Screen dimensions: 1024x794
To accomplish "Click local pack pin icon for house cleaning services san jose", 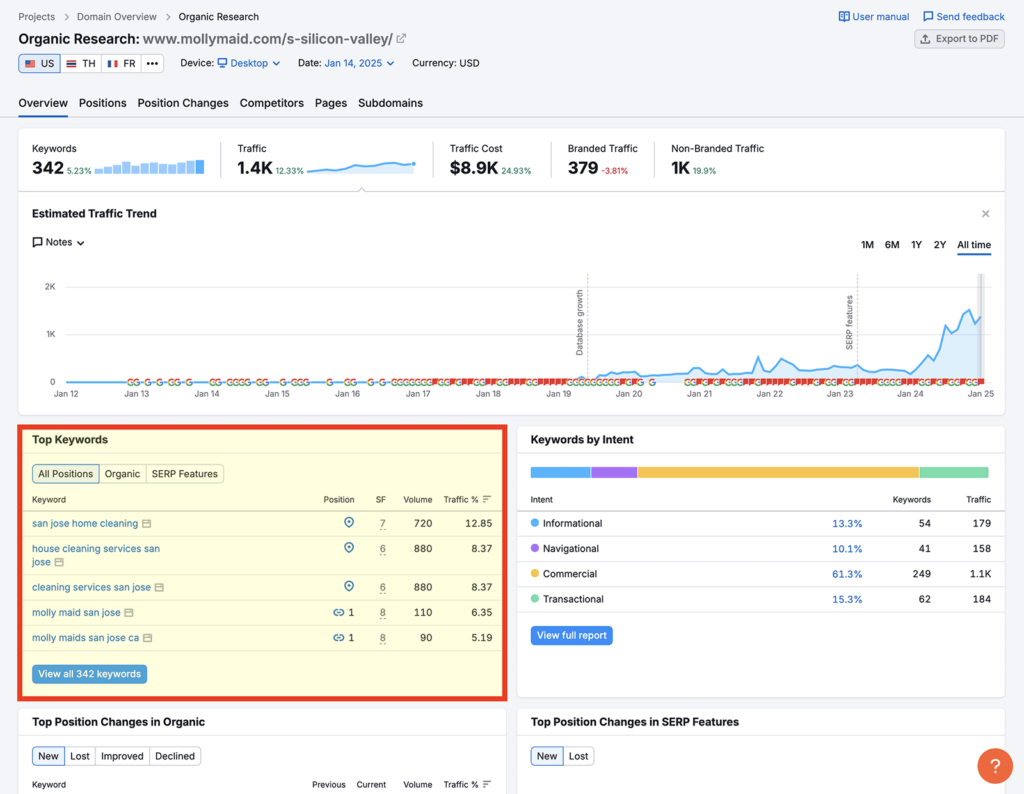I will point(349,548).
